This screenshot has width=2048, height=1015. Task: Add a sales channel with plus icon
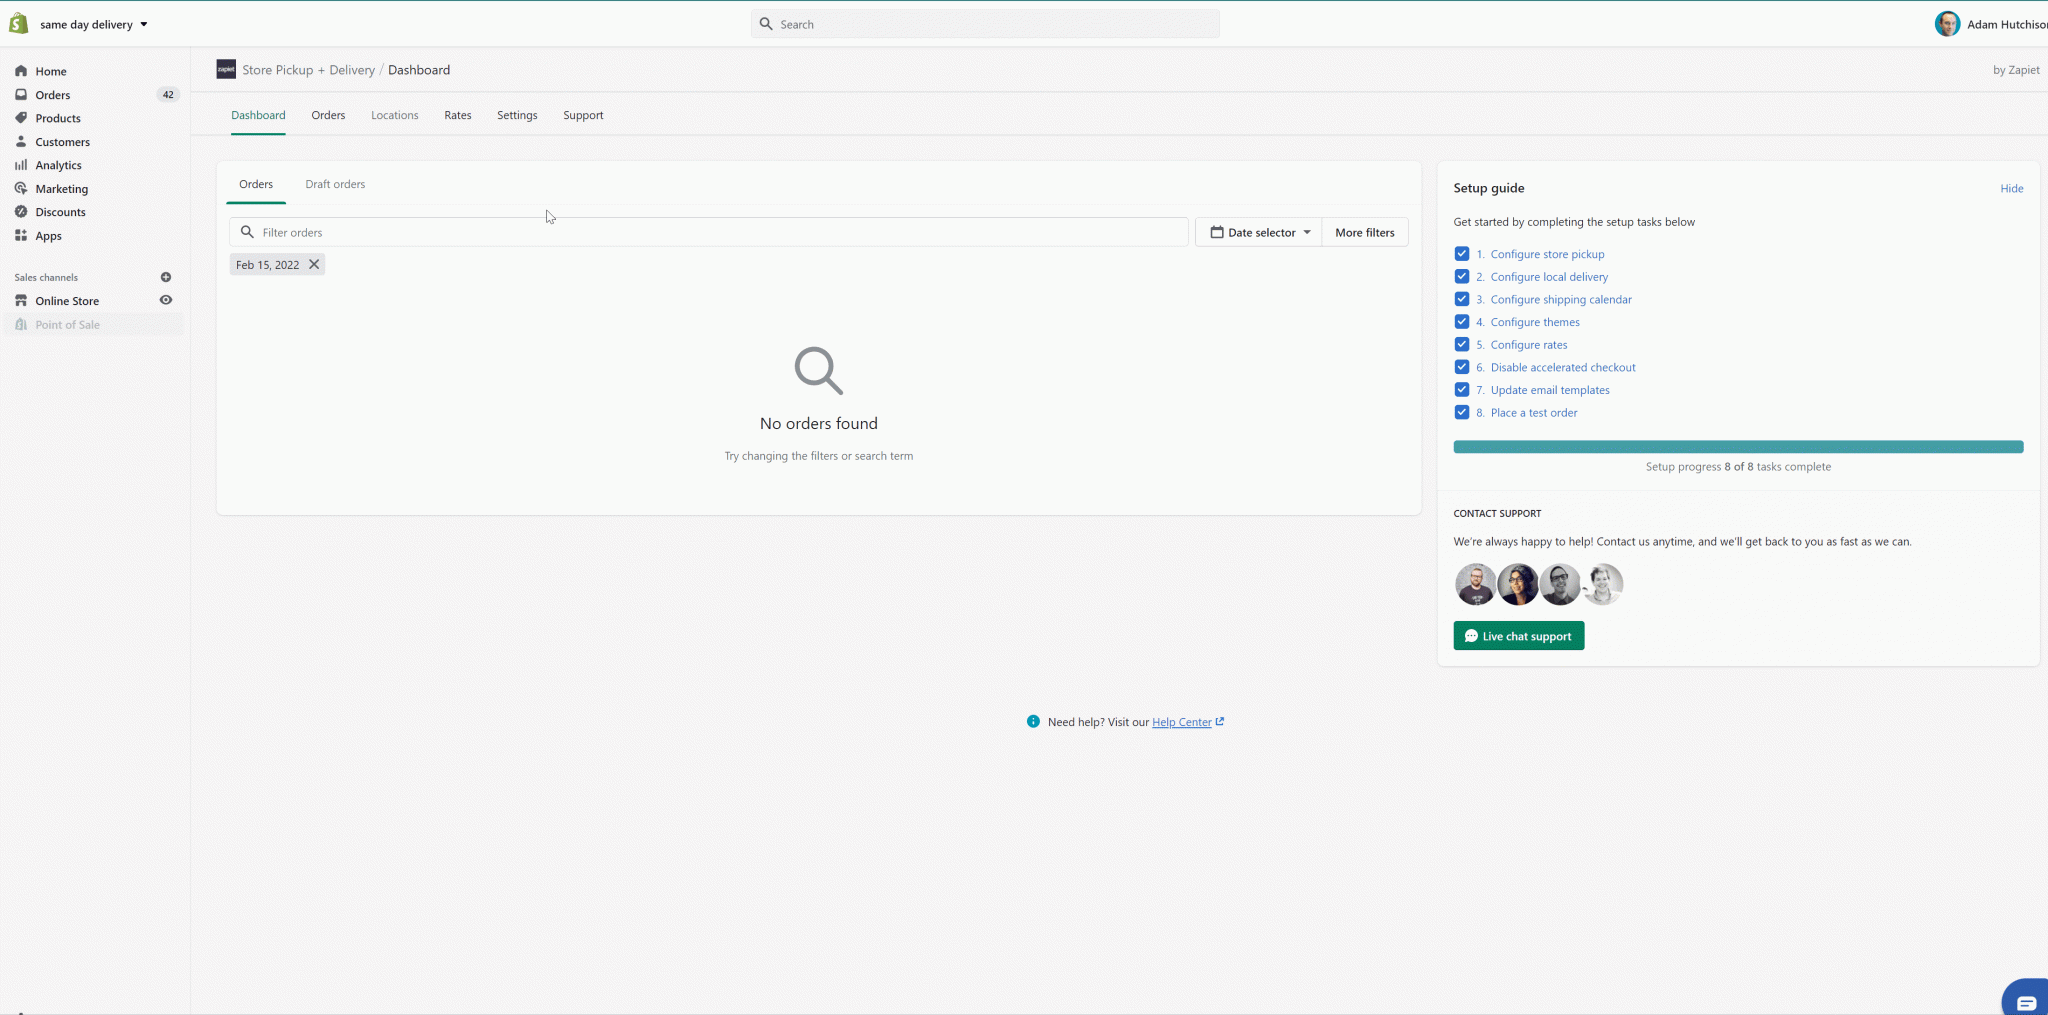pos(166,277)
